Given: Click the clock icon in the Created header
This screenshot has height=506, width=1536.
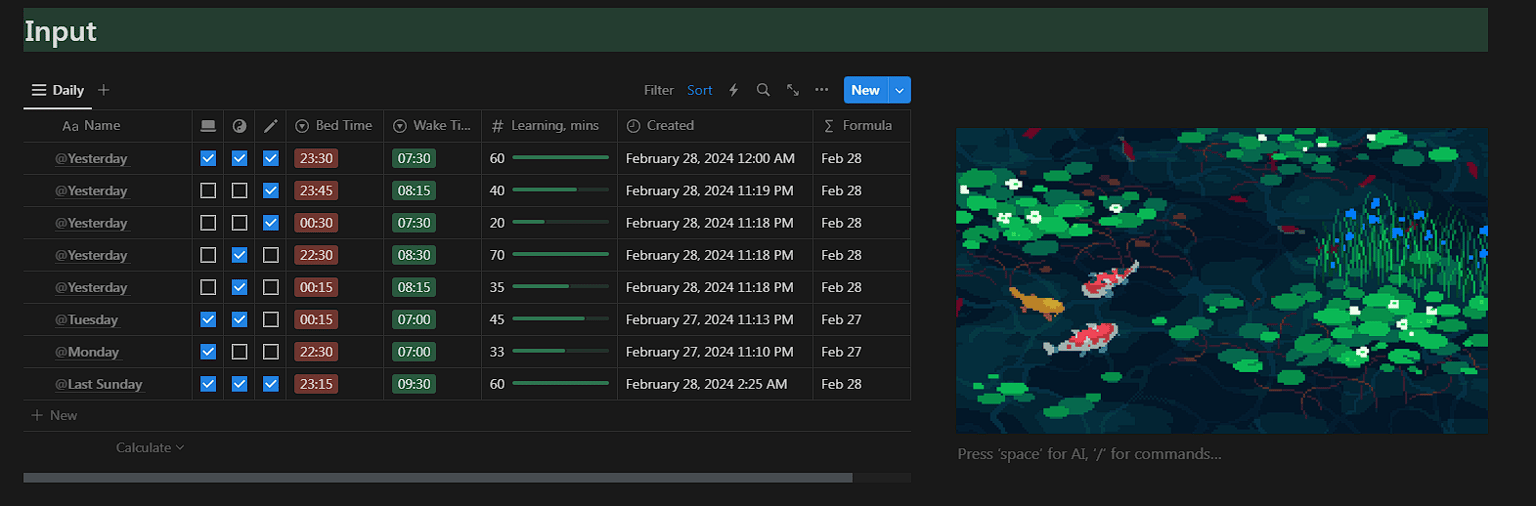Looking at the screenshot, I should (633, 126).
